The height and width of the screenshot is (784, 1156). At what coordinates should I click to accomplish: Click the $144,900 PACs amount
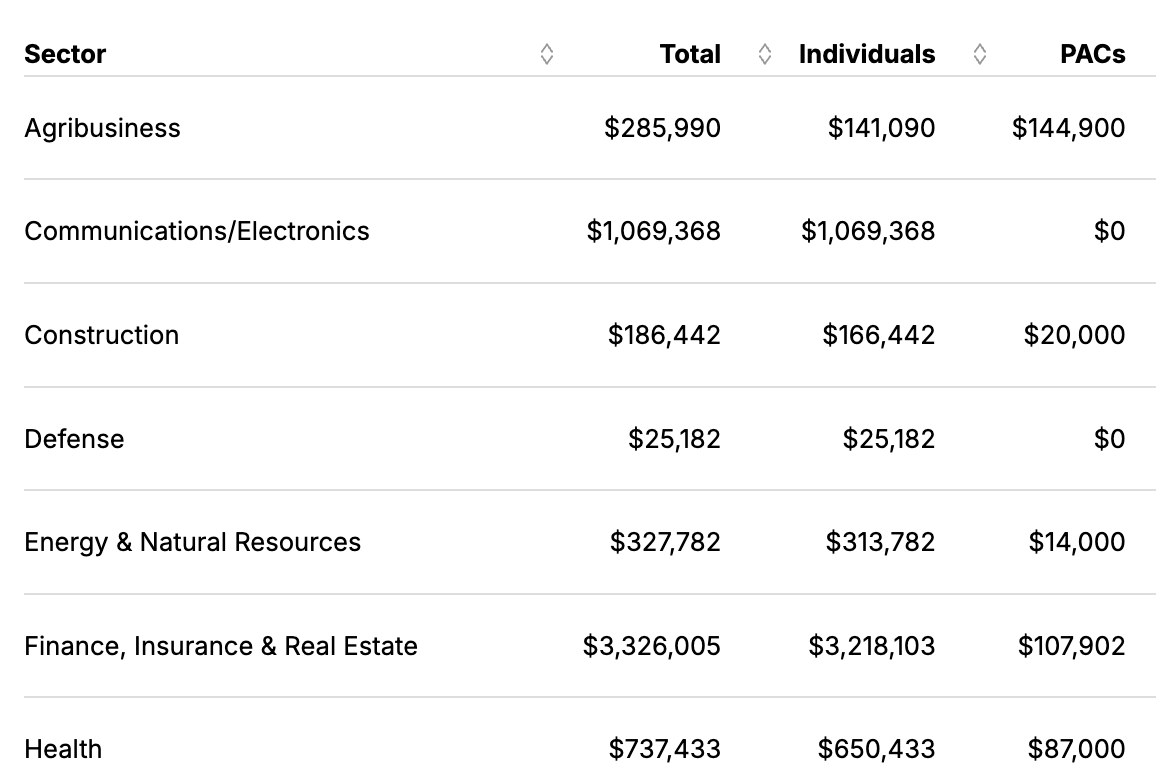tap(1068, 128)
